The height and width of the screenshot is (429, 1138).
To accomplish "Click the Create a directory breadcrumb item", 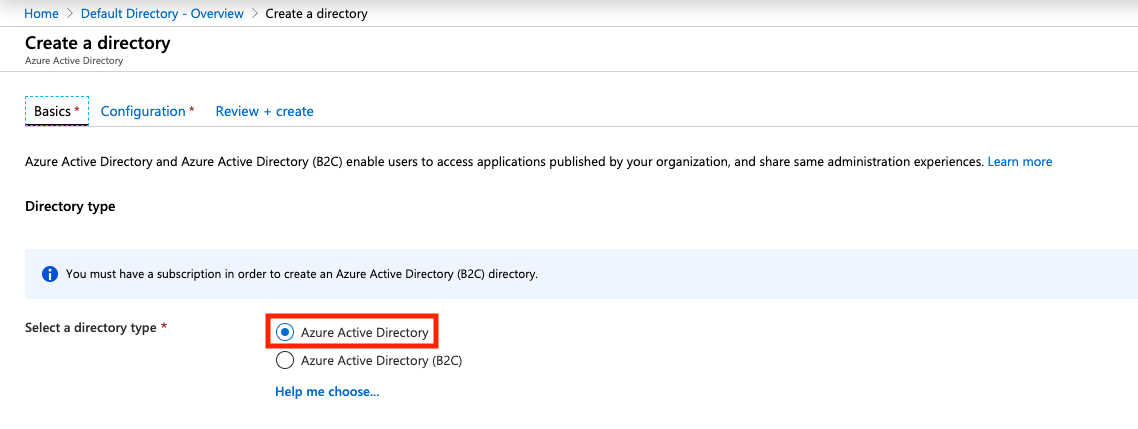I will pyautogui.click(x=316, y=14).
